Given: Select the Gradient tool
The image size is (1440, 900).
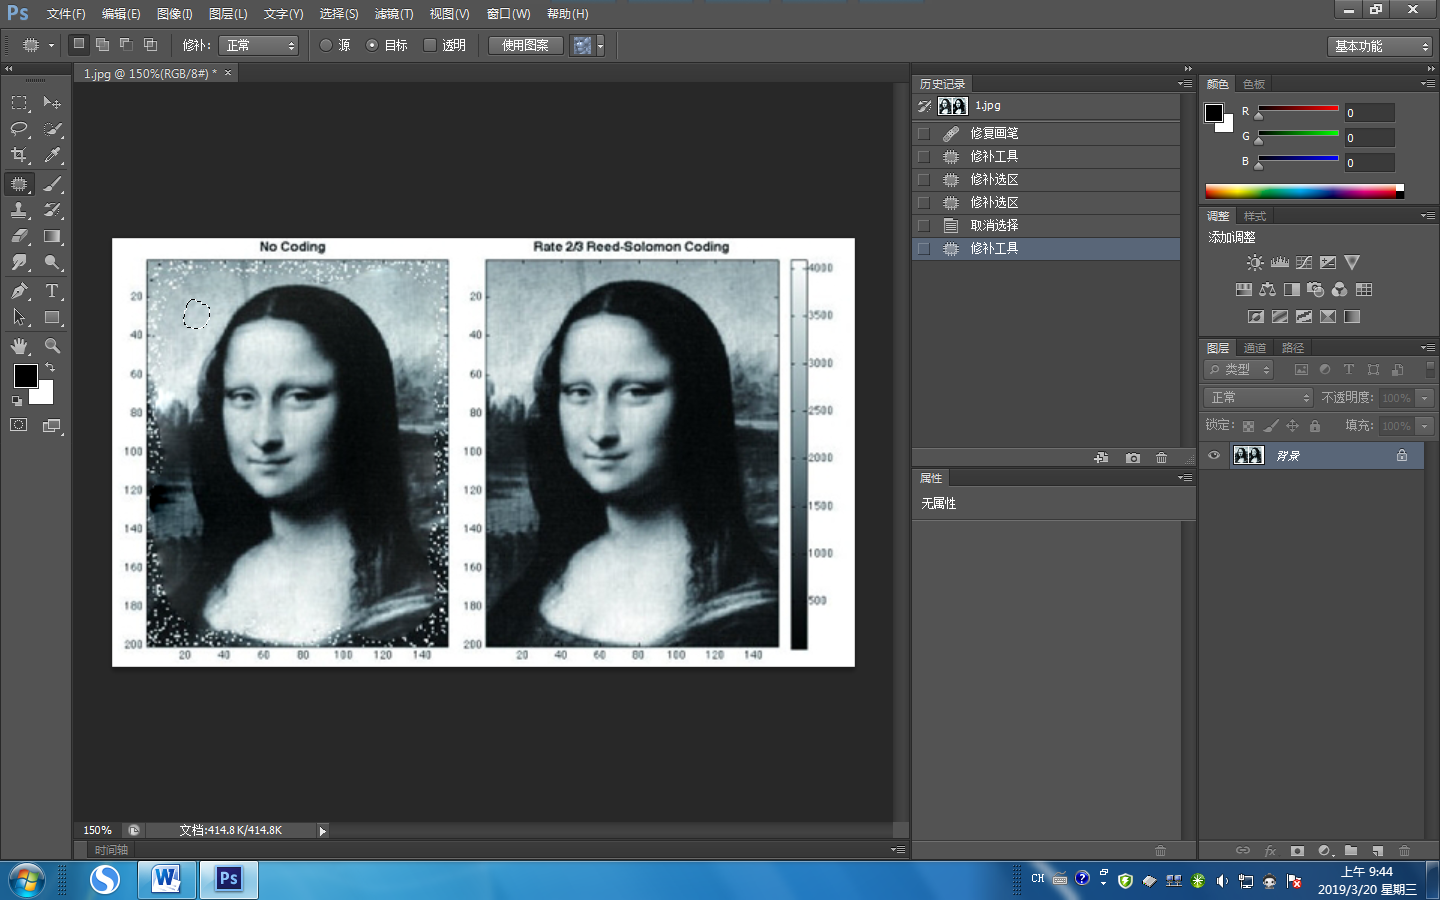Looking at the screenshot, I should (x=52, y=237).
